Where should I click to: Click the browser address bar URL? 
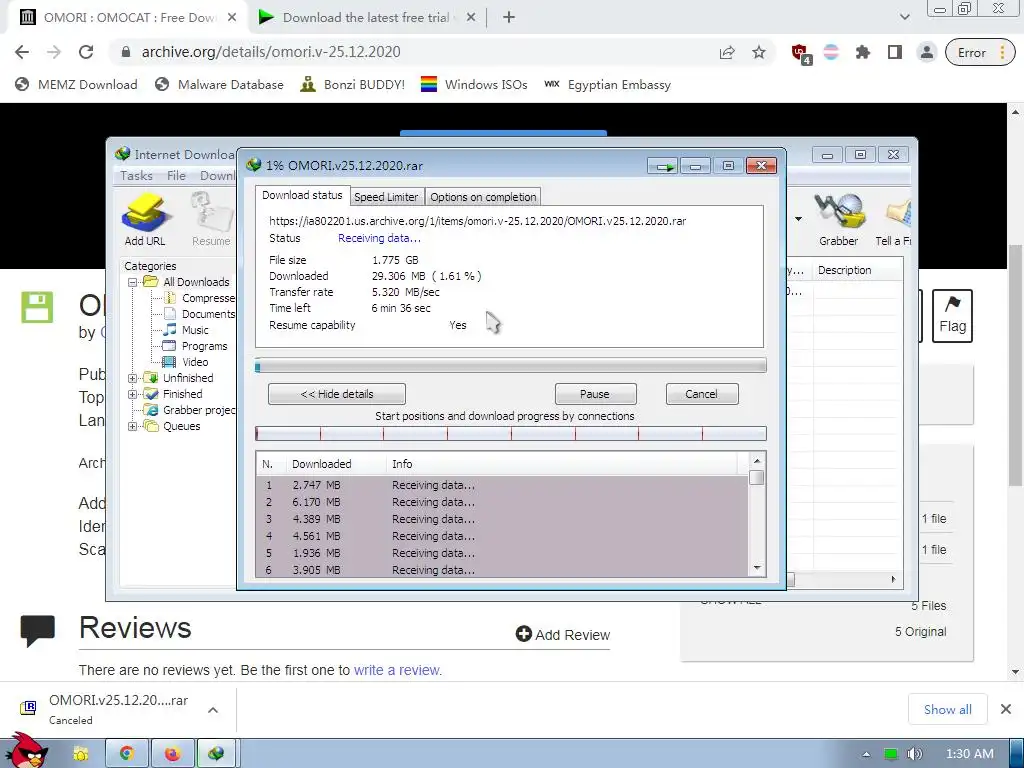pos(271,52)
